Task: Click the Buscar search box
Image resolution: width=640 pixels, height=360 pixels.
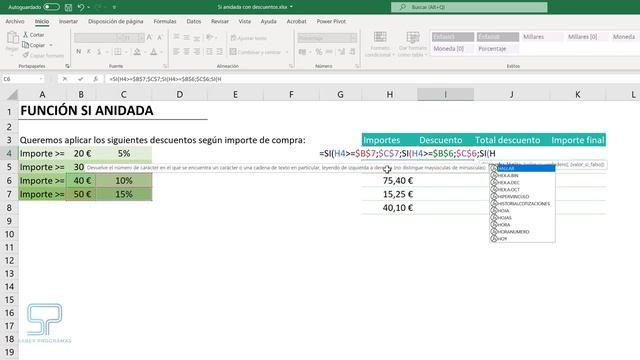Action: point(469,7)
